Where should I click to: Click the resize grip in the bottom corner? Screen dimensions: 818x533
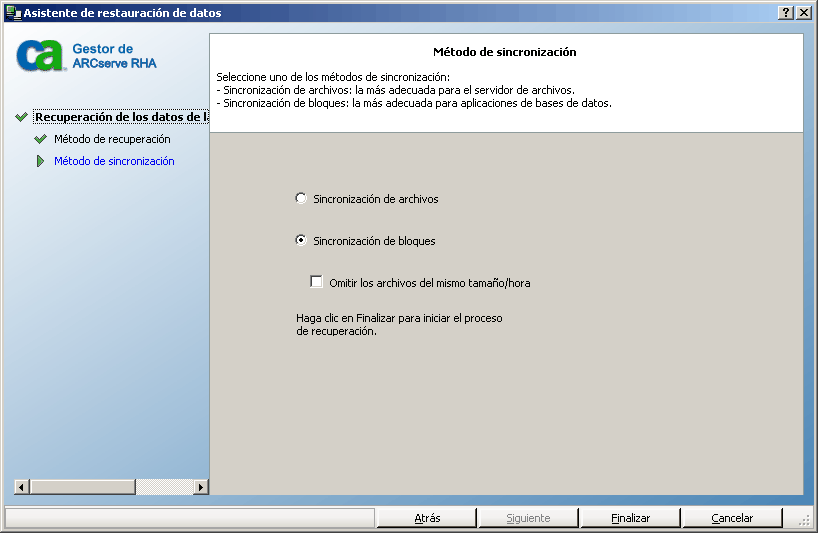804,519
